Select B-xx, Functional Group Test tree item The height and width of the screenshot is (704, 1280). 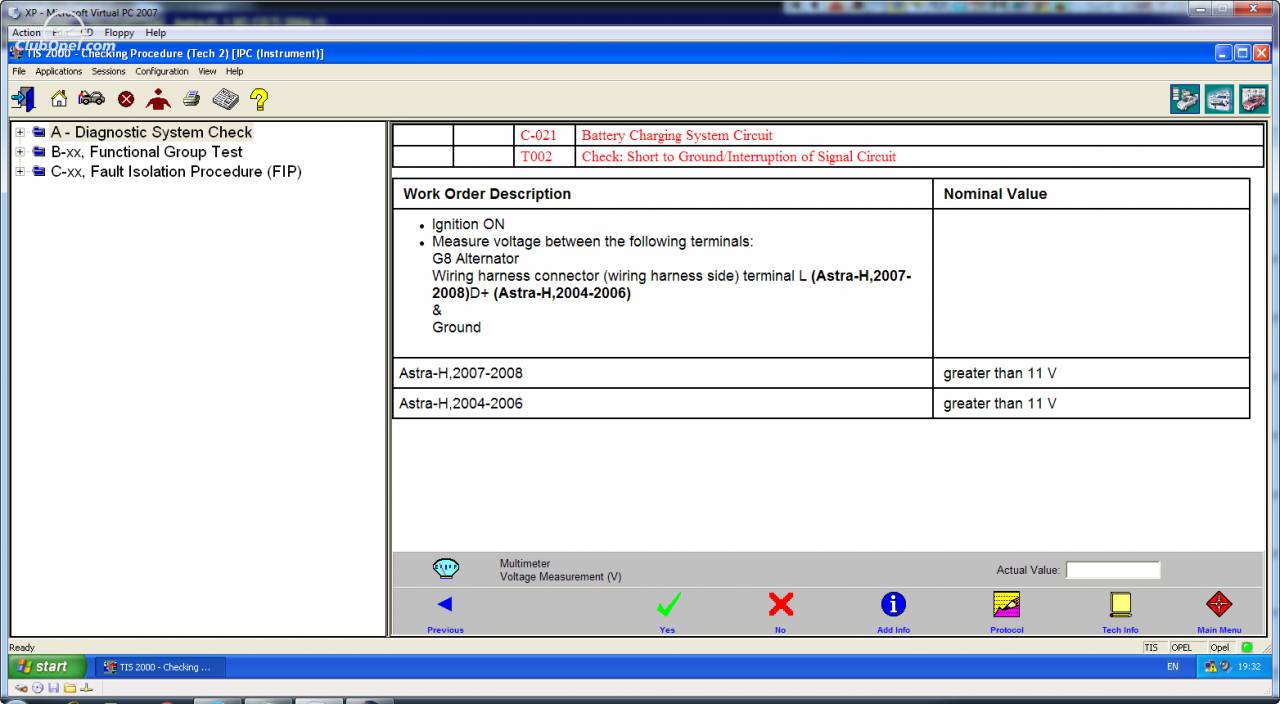click(147, 152)
